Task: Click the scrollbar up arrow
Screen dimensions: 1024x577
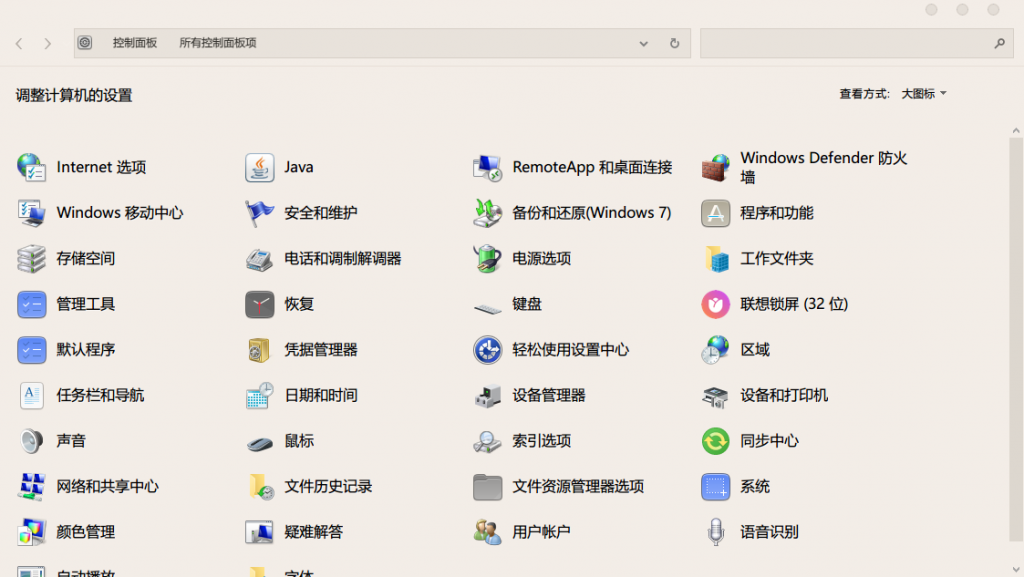Action: [1016, 131]
